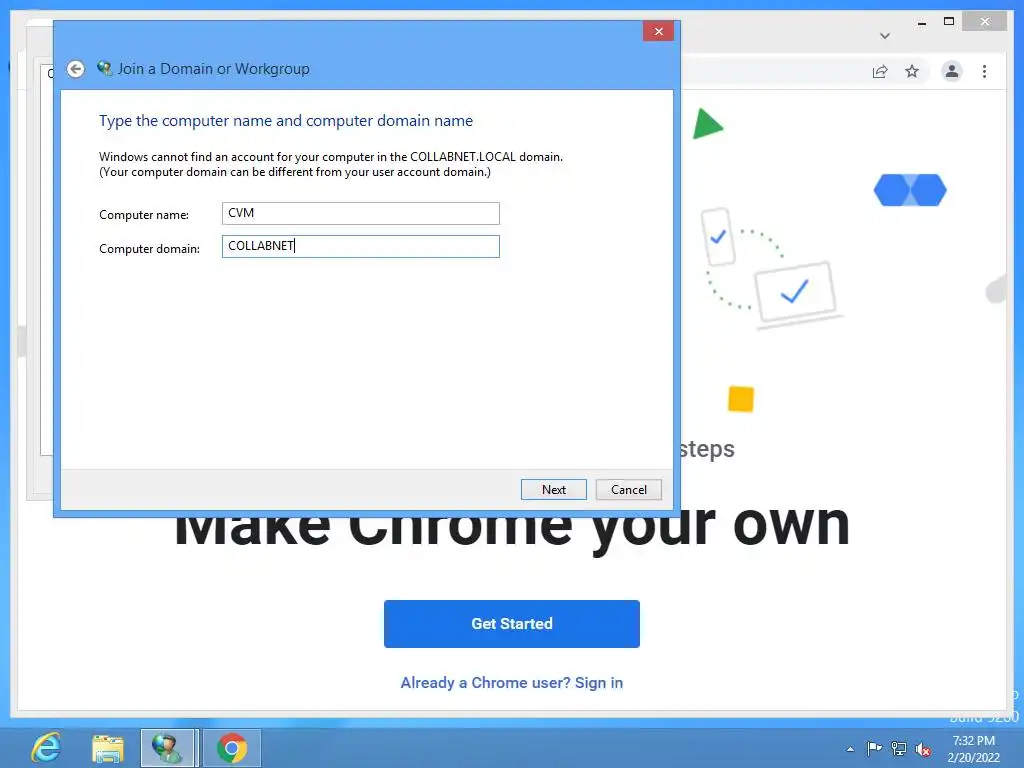Click the Computer domain field
This screenshot has width=1024, height=768.
(x=360, y=246)
